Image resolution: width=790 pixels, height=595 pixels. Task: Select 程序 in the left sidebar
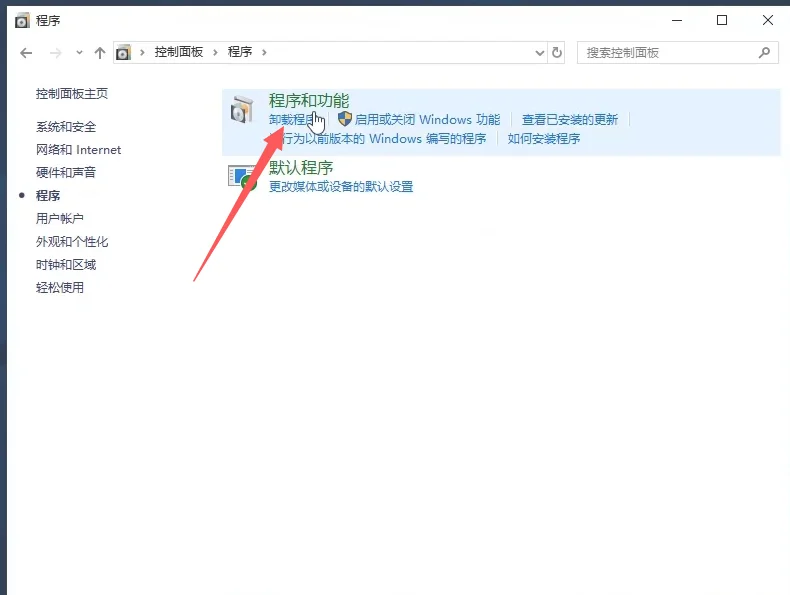tap(48, 195)
